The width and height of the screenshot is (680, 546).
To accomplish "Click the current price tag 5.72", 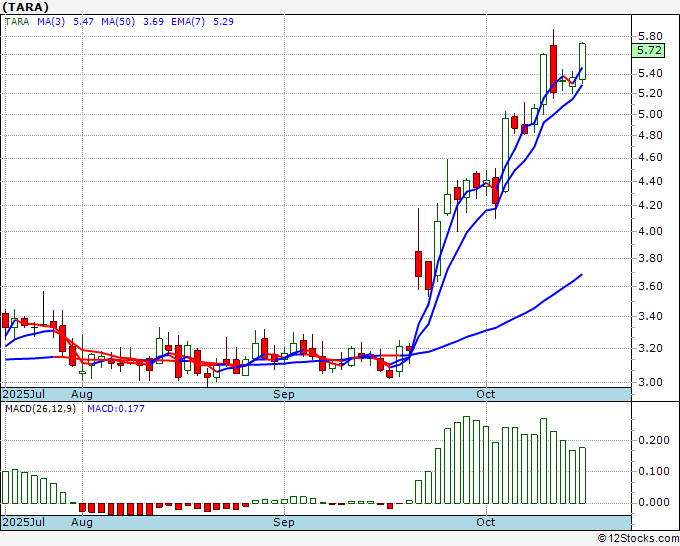I will pos(648,50).
